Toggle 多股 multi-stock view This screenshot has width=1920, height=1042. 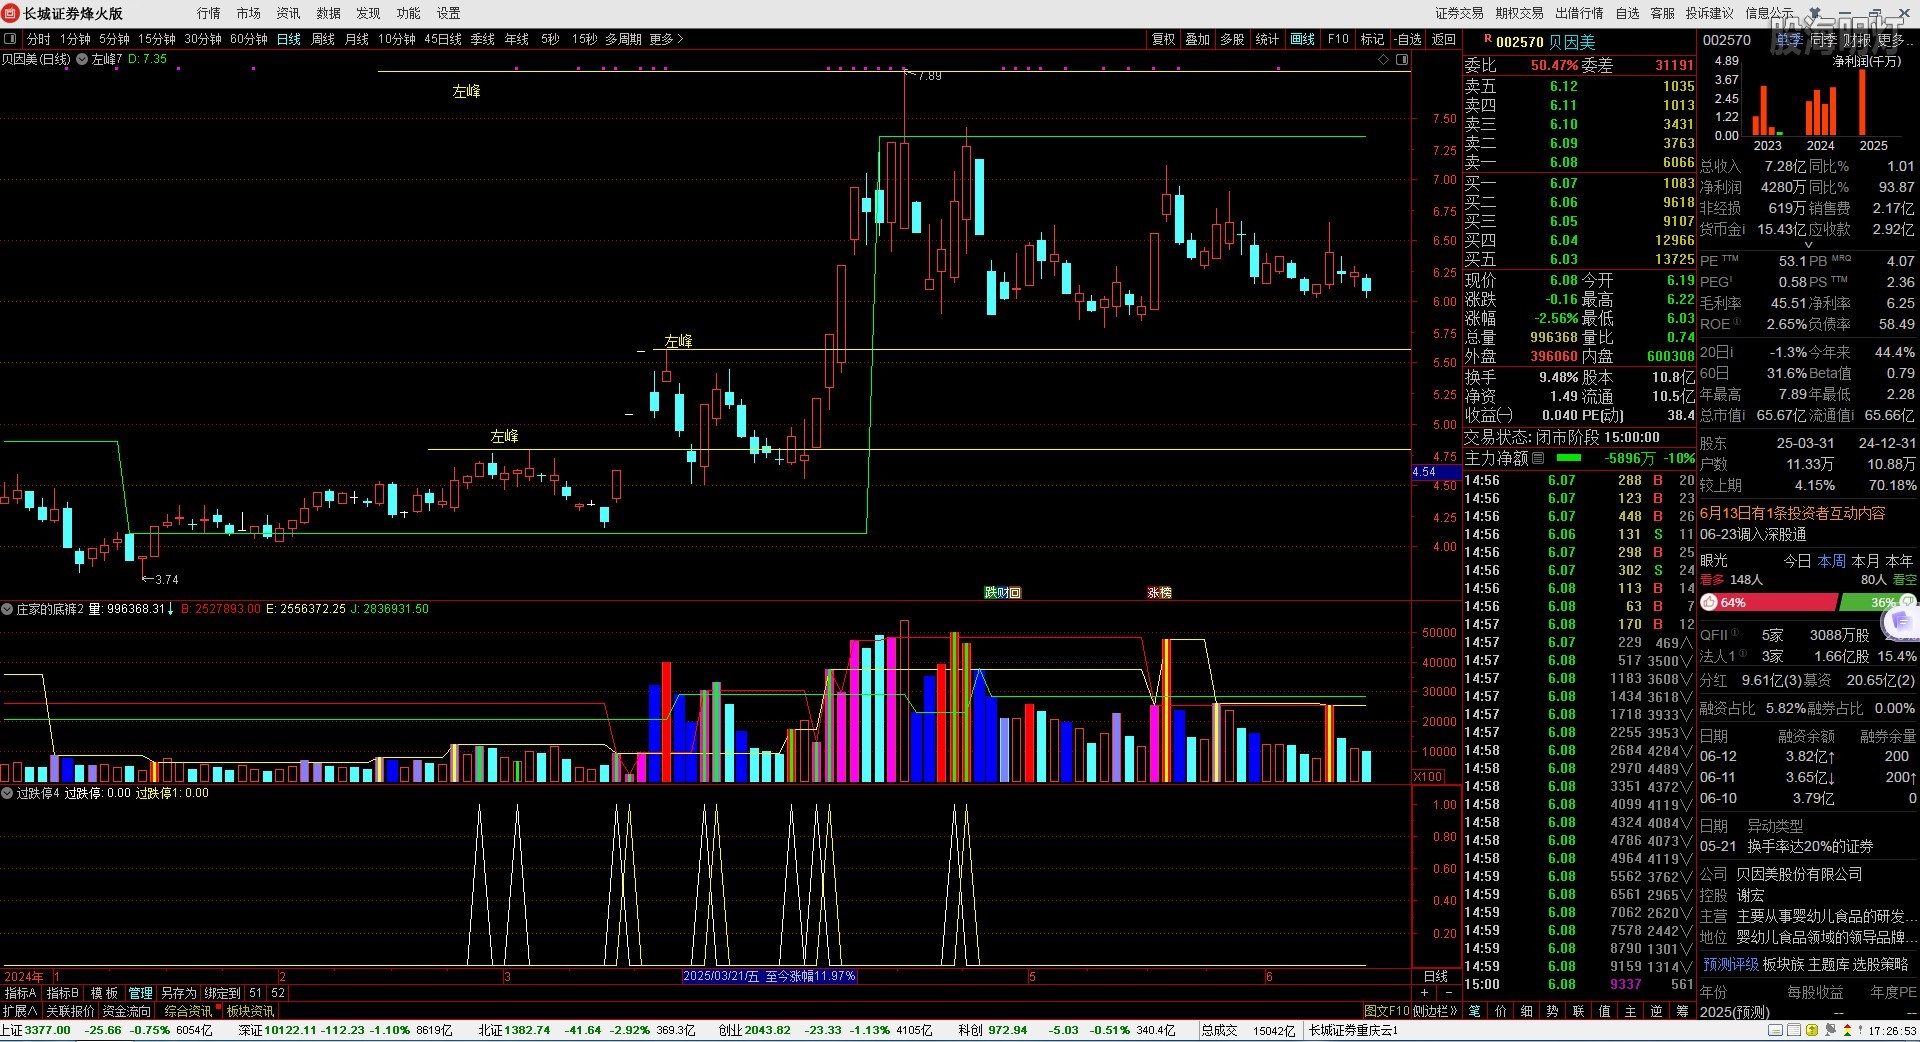click(1232, 39)
